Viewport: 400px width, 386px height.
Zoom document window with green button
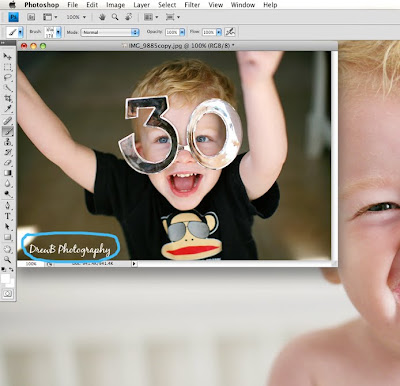[43, 46]
